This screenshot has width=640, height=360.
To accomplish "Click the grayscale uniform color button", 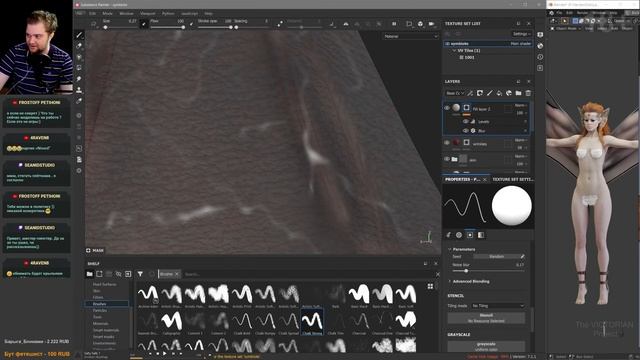I will [x=486, y=346].
